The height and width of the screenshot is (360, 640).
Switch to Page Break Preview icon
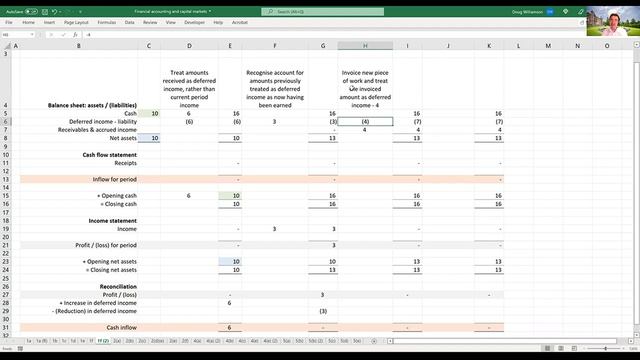click(x=574, y=348)
